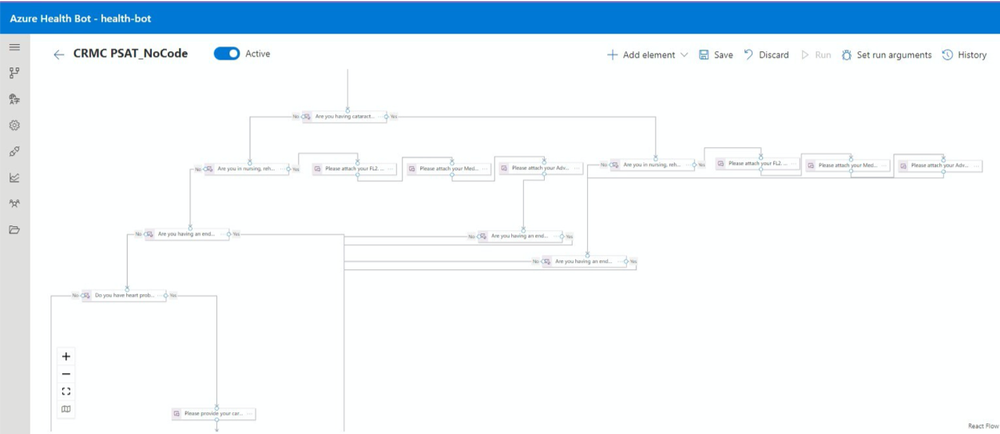
Task: Click the plus icon of Add element
Action: pos(612,55)
